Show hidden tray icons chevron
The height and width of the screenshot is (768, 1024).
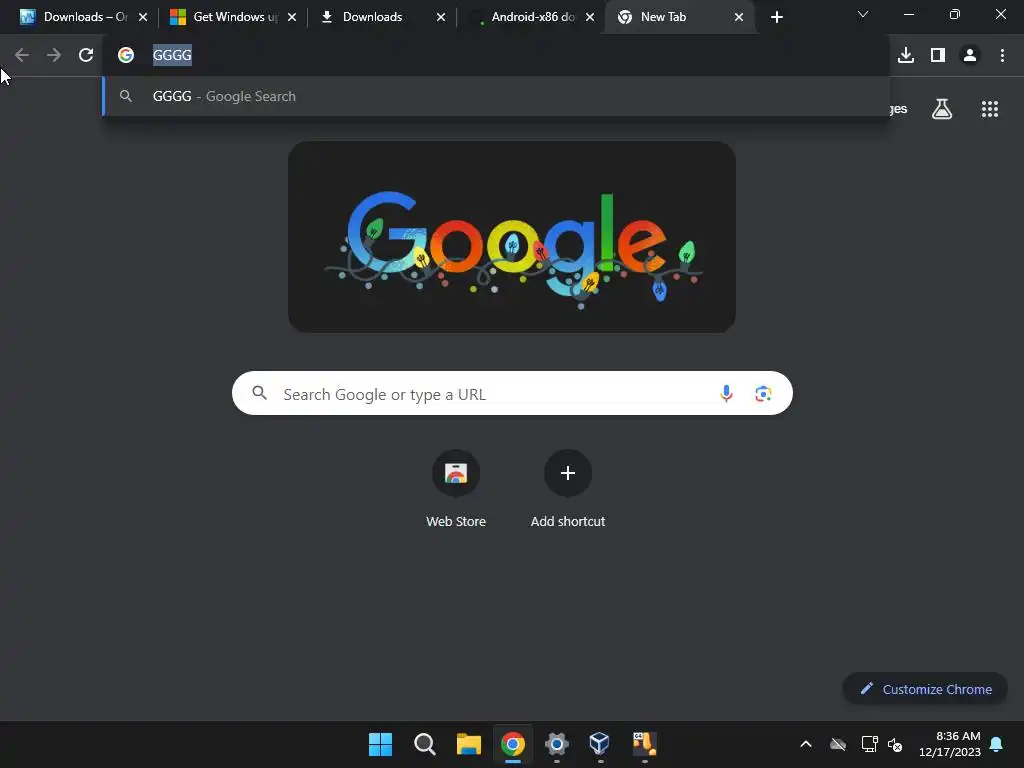806,744
